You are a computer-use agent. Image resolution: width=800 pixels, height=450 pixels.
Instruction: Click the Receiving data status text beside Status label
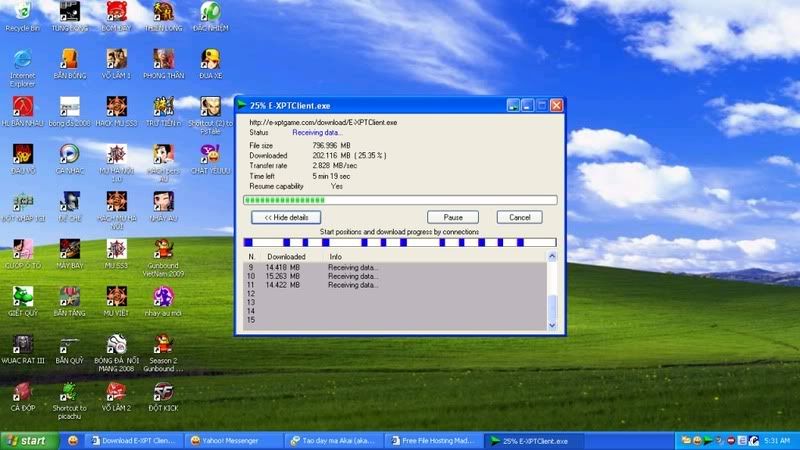[x=317, y=133]
